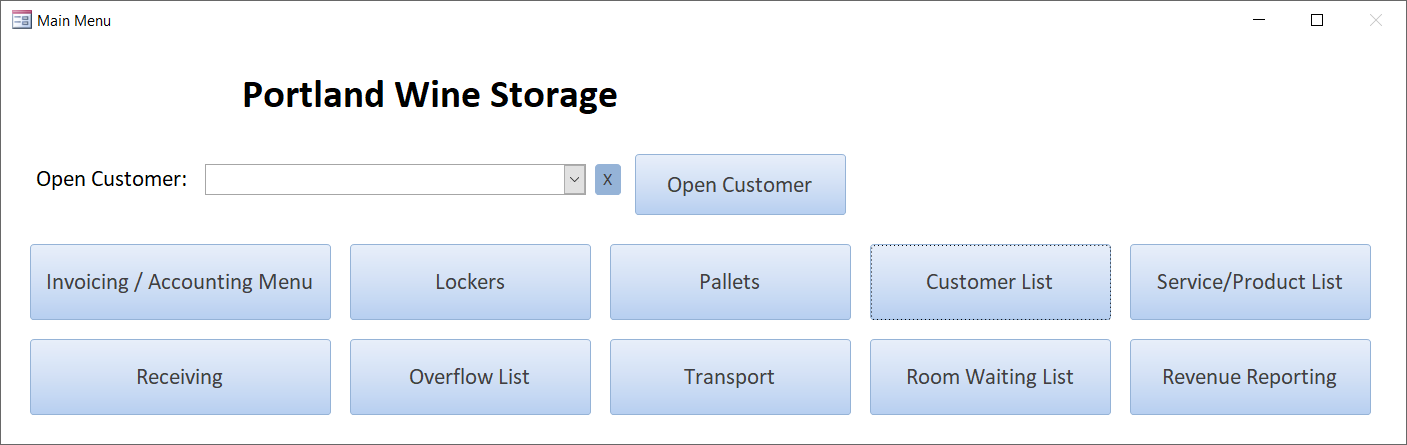The height and width of the screenshot is (445, 1407).
Task: Click the Open Customer button
Action: 740,184
